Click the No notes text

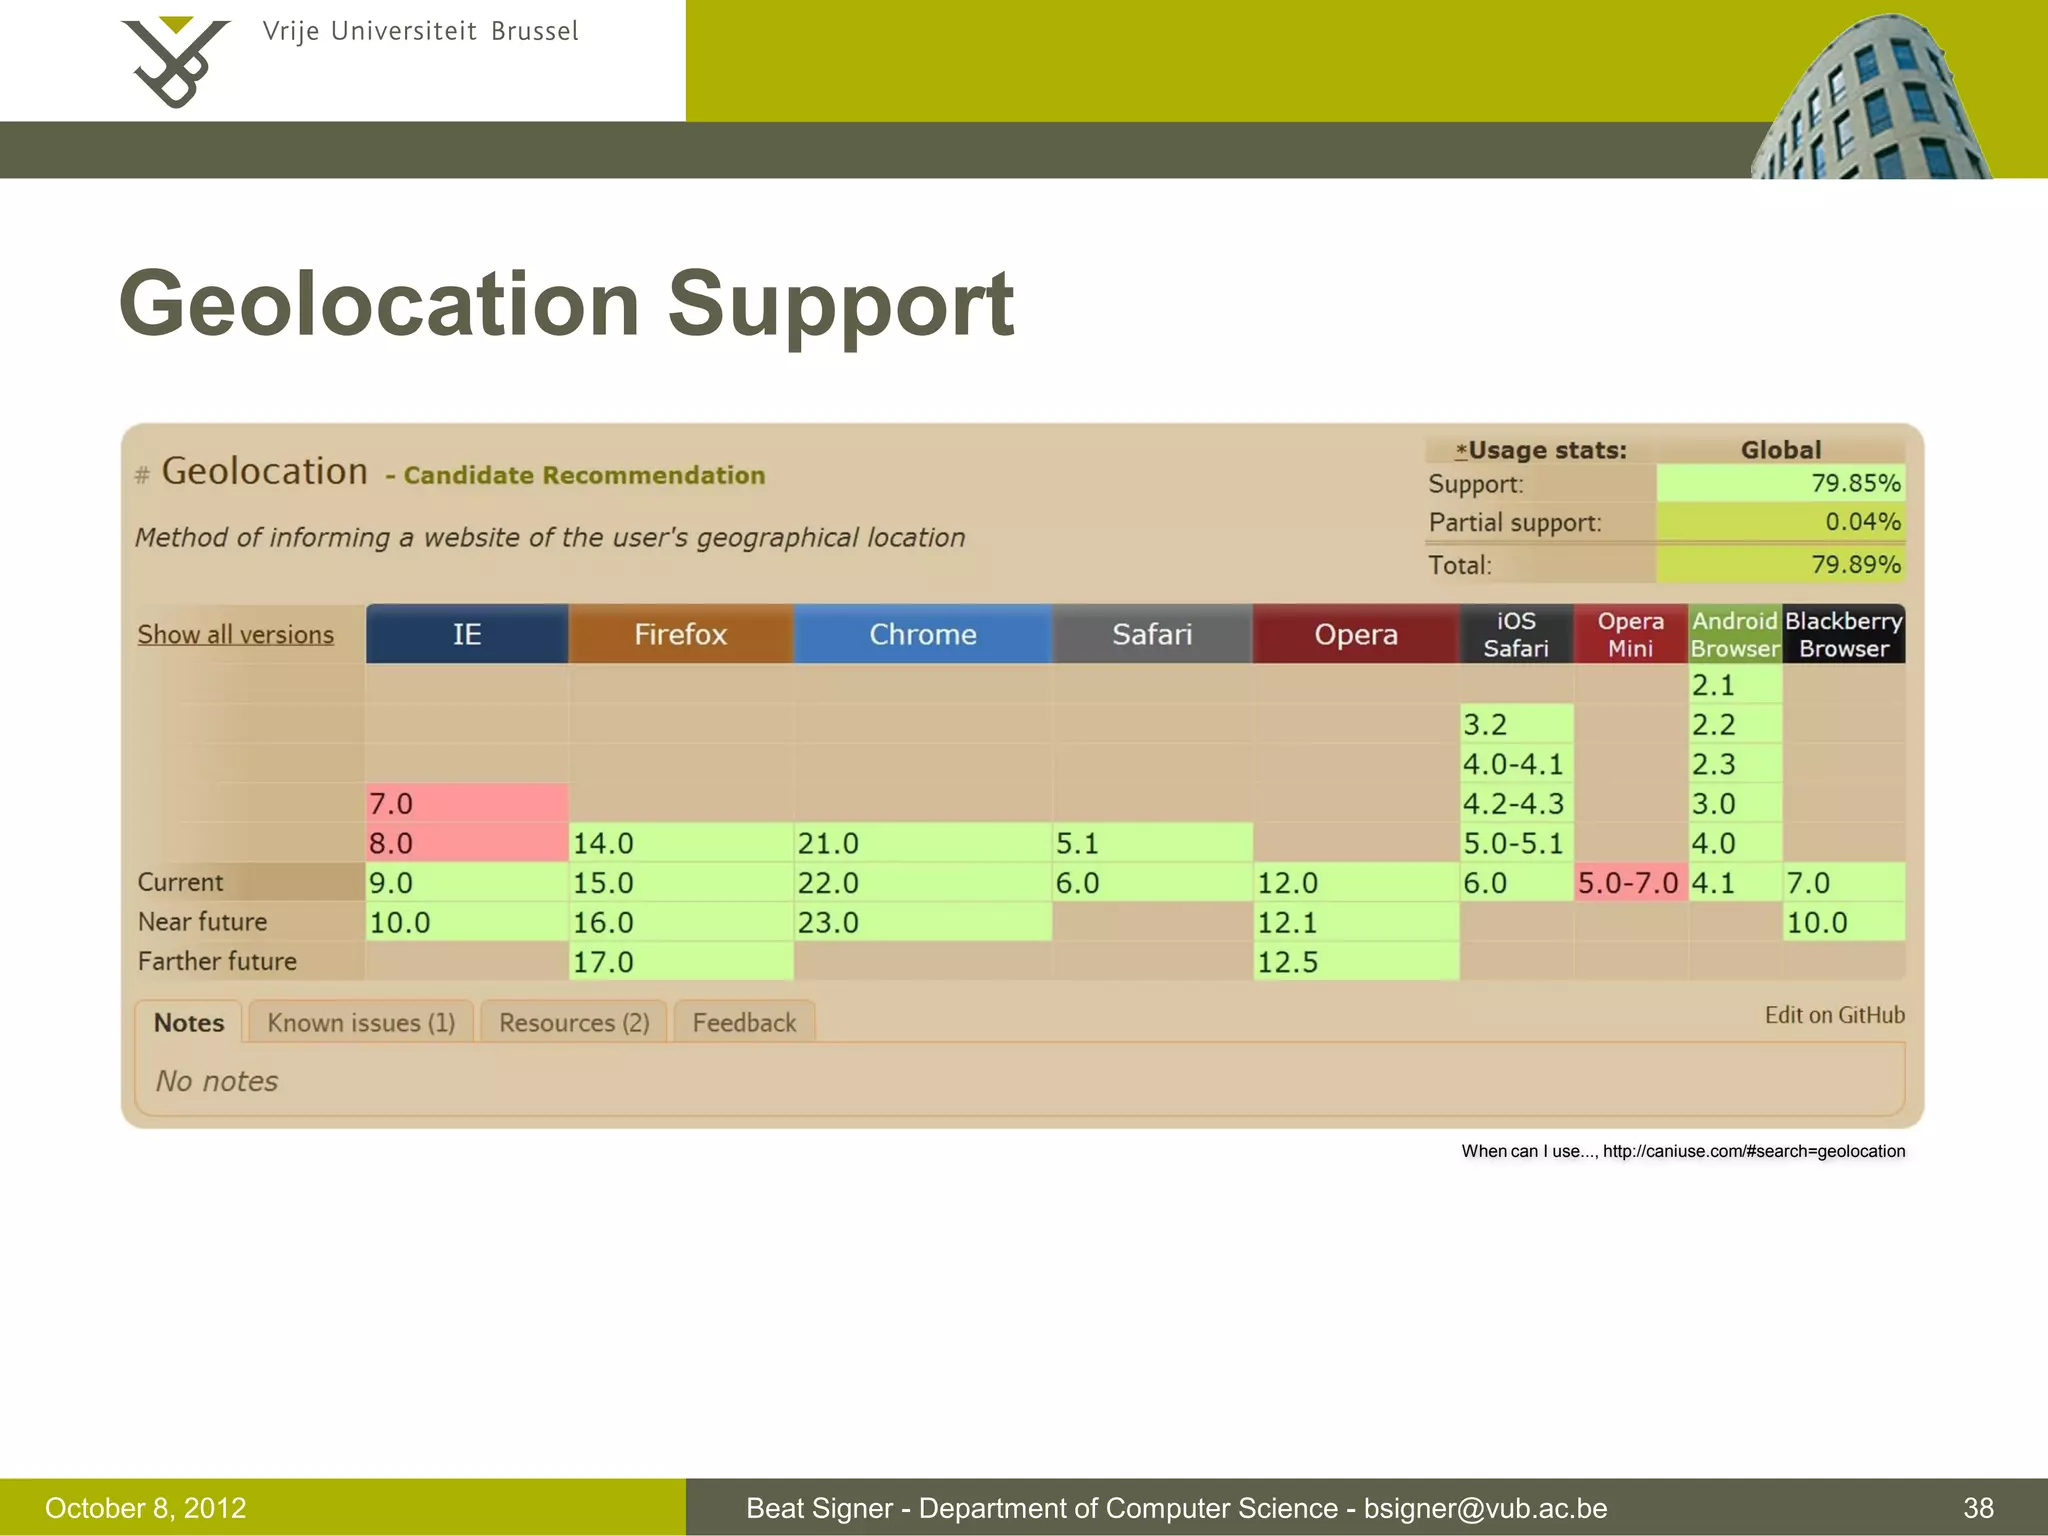pos(216,1081)
